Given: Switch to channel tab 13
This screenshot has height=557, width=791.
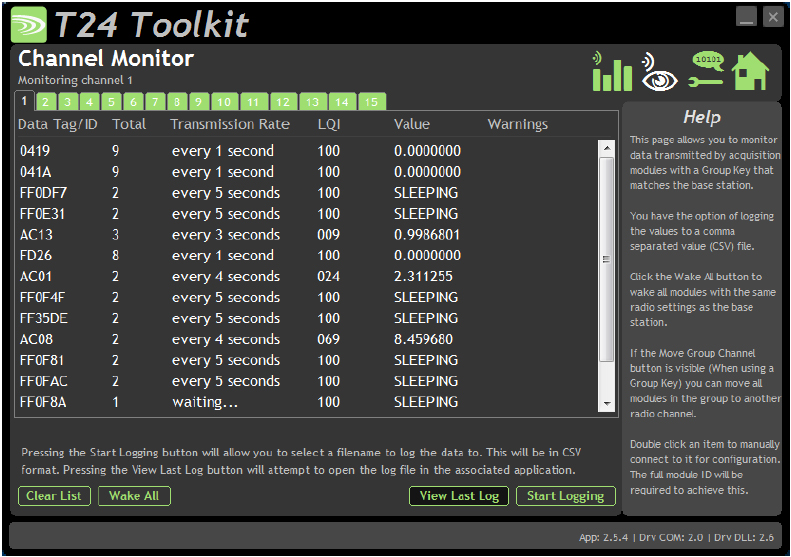Looking at the screenshot, I should [312, 102].
